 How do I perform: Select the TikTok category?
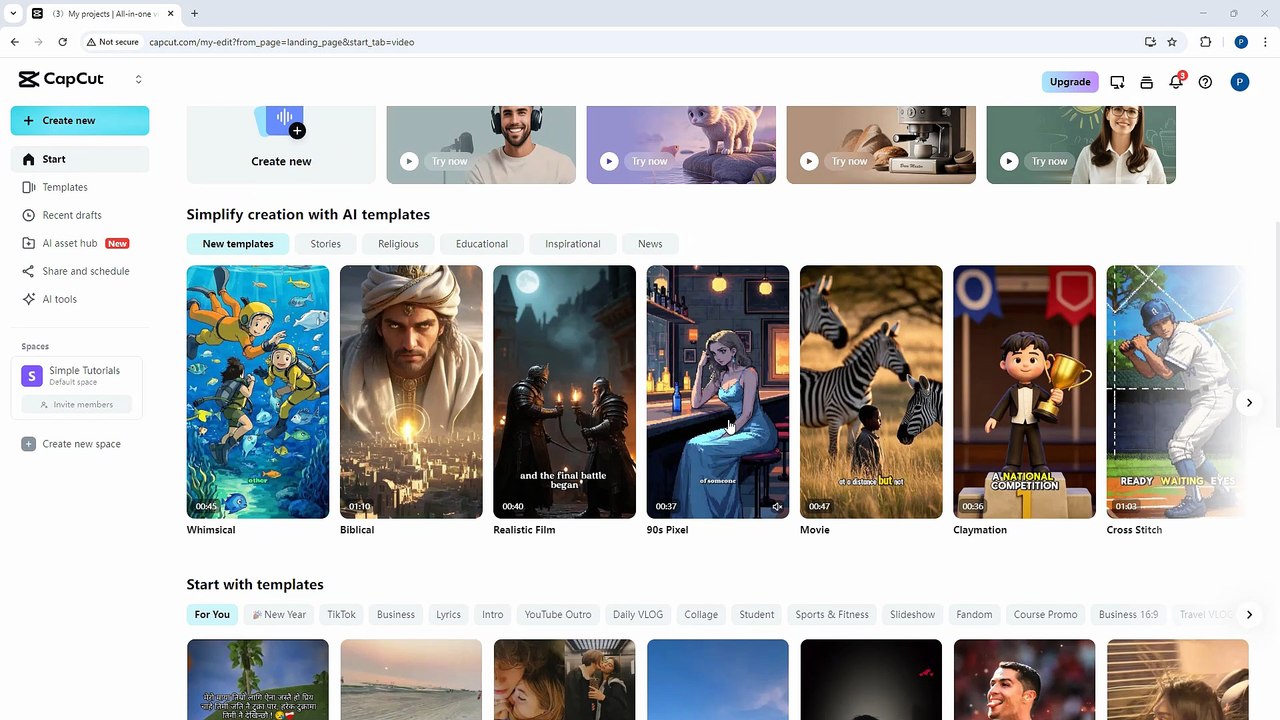pyautogui.click(x=341, y=615)
